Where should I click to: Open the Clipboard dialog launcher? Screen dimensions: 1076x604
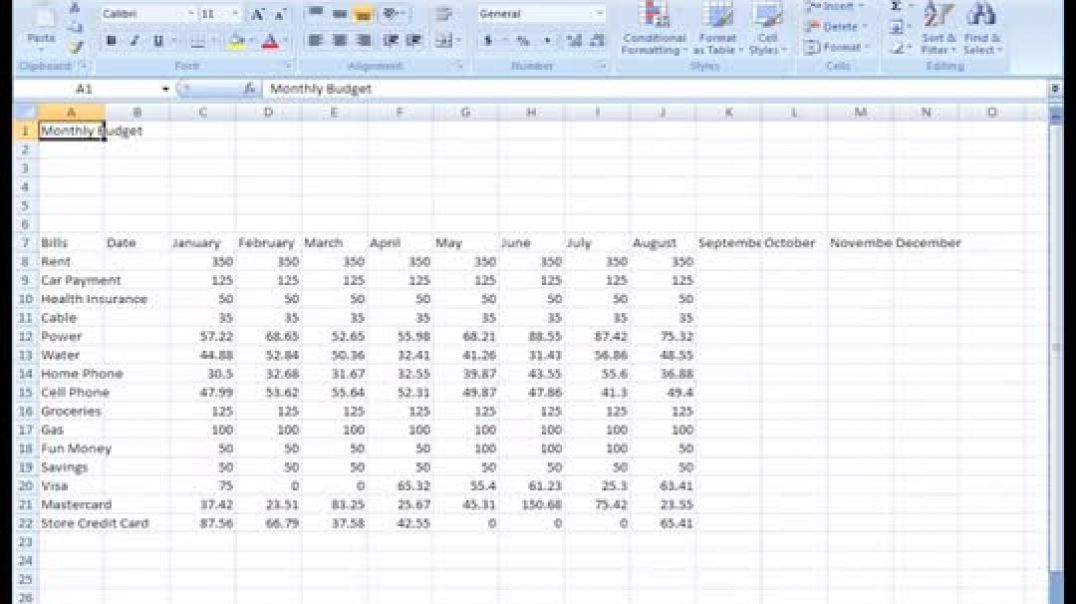point(82,66)
